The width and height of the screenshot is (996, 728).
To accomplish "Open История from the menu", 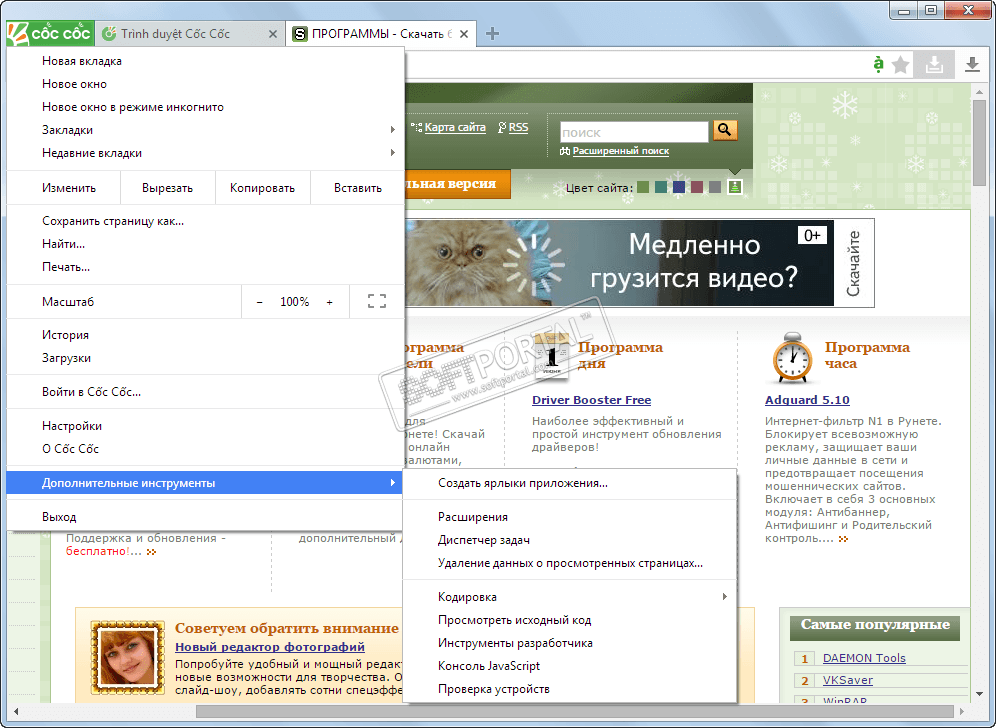I will coord(205,335).
